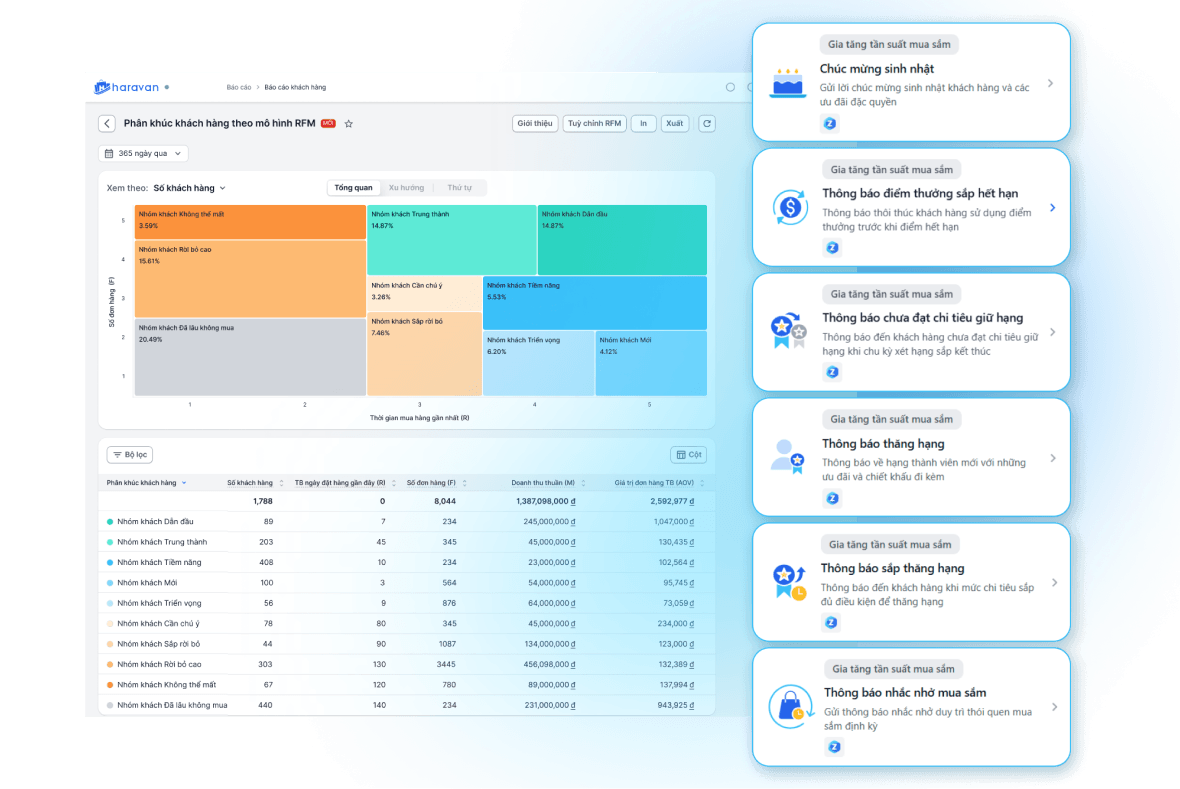Click Zalo icon under Thông báo thăng hạng
Screen dimensions: 1180x789
[x=832, y=498]
